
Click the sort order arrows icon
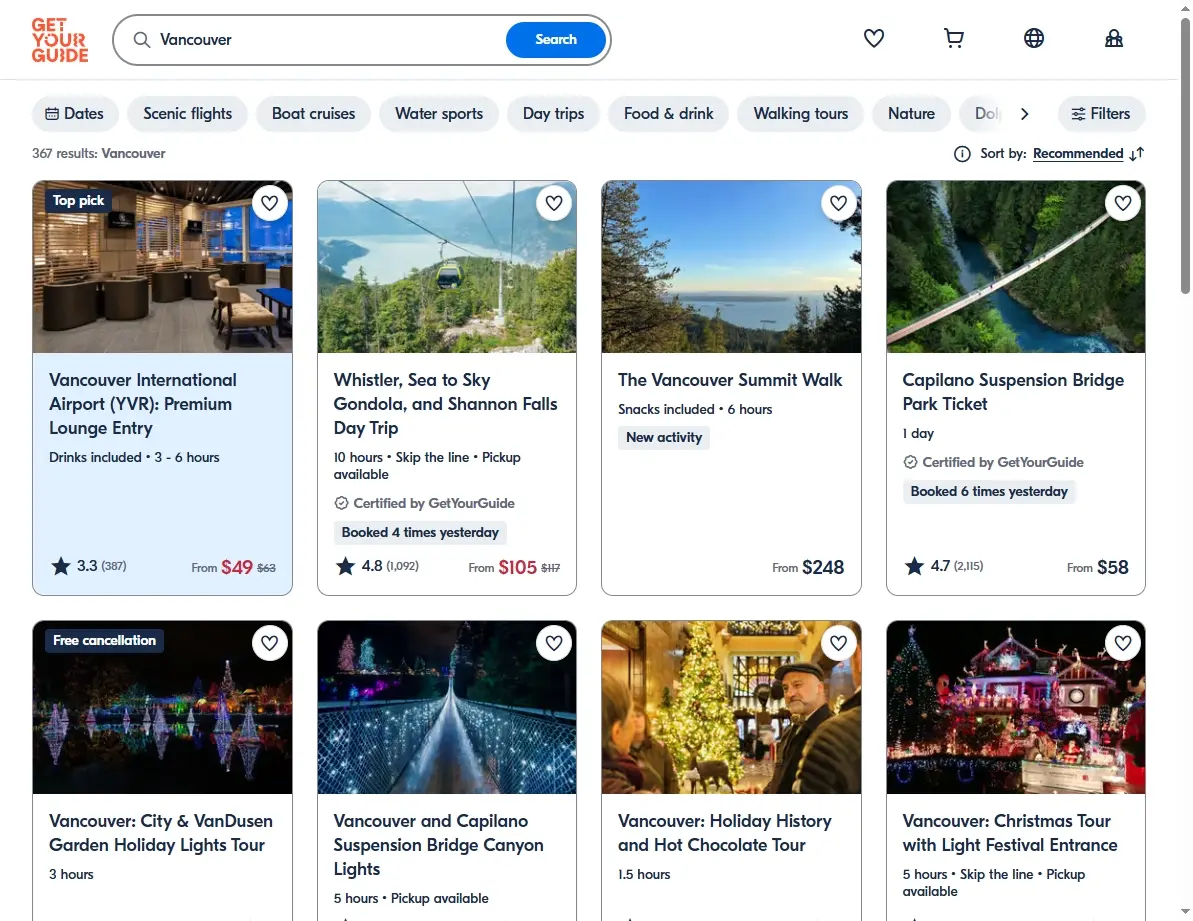(x=1137, y=154)
